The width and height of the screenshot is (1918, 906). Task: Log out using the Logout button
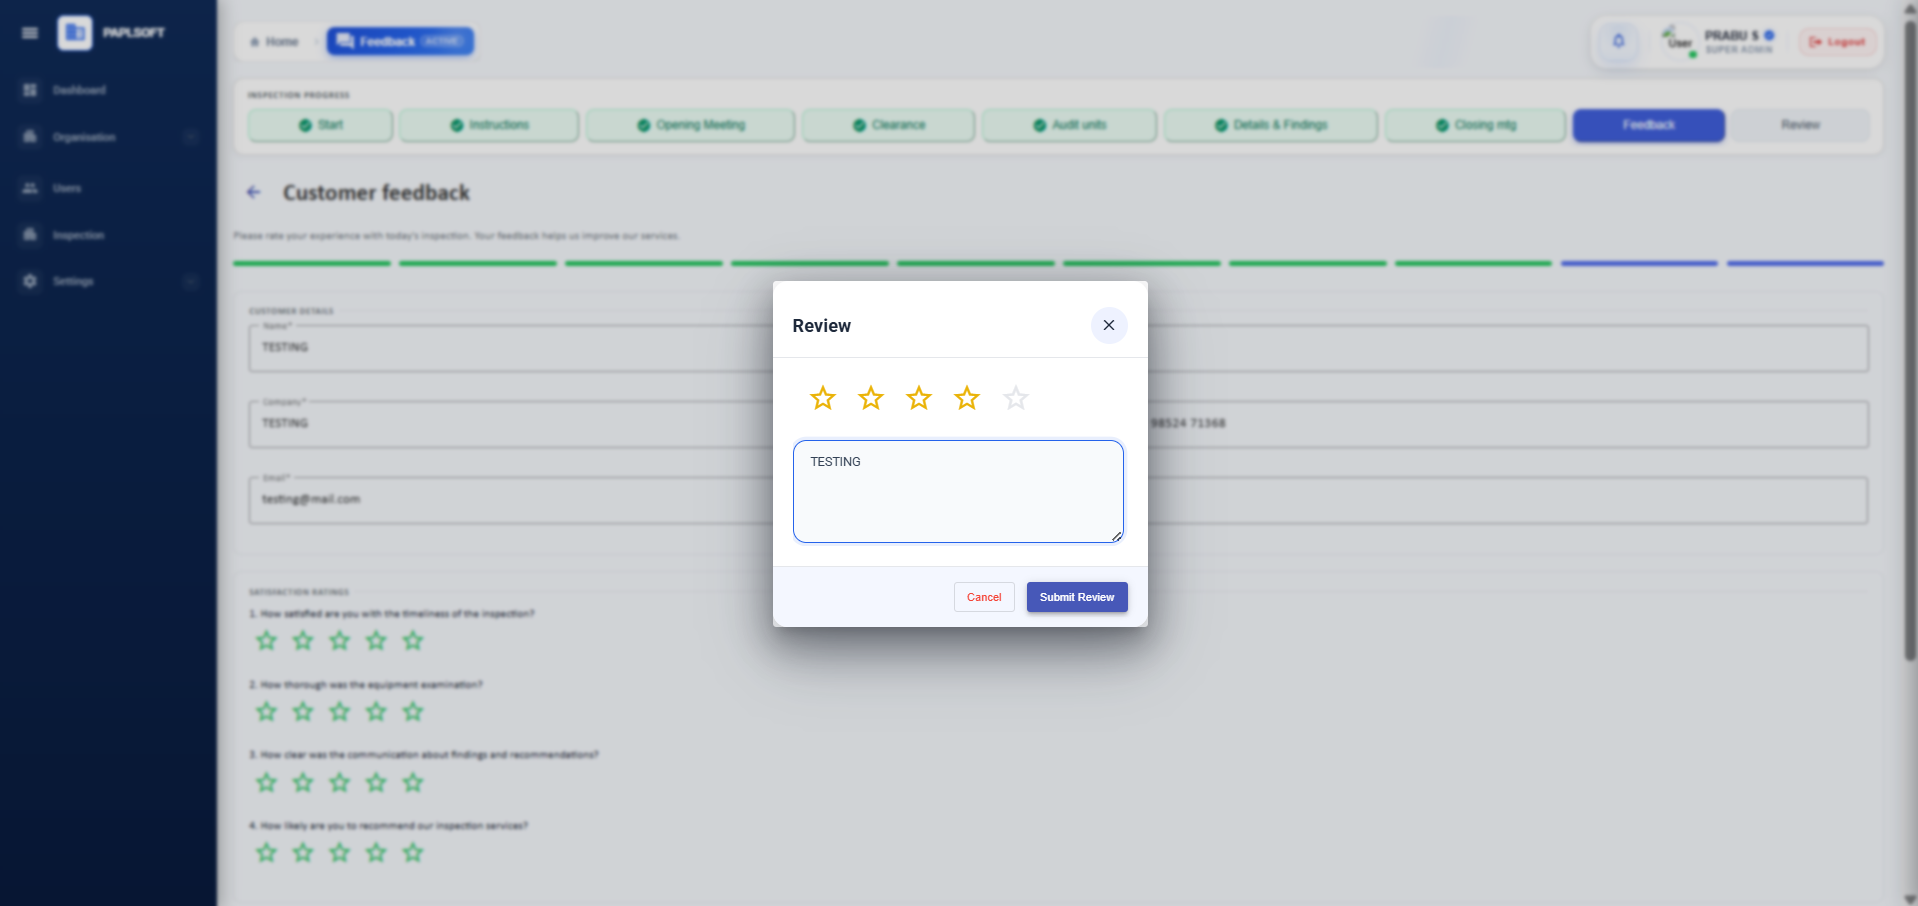(1838, 41)
